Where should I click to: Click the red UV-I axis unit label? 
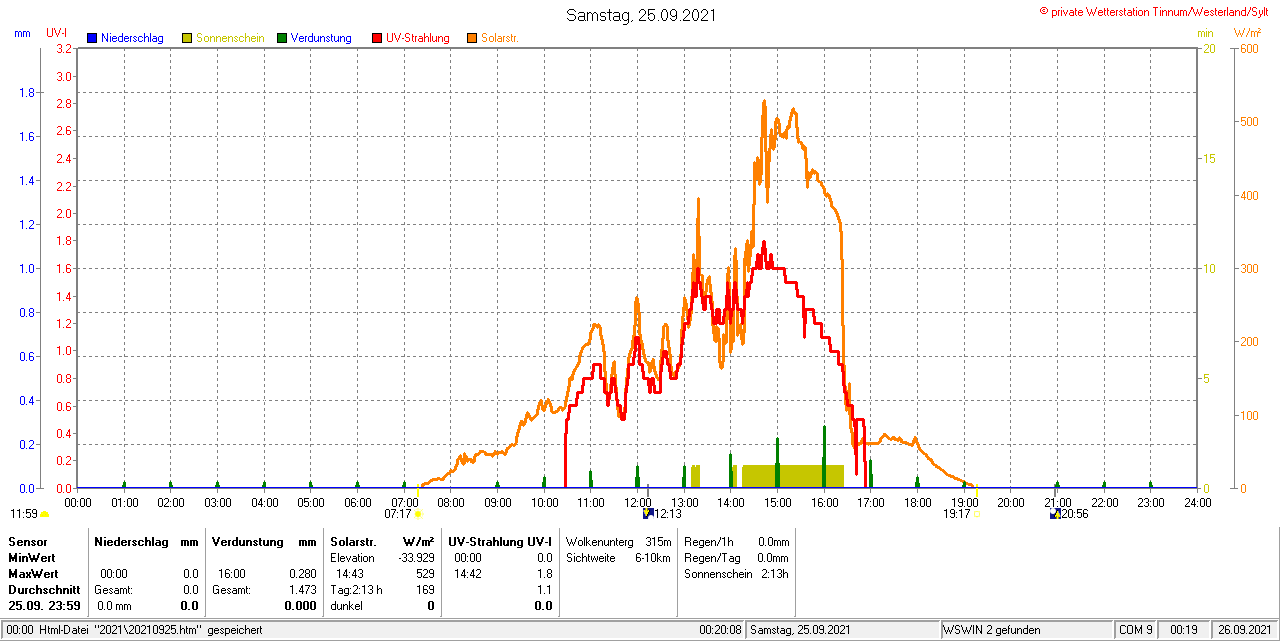57,33
